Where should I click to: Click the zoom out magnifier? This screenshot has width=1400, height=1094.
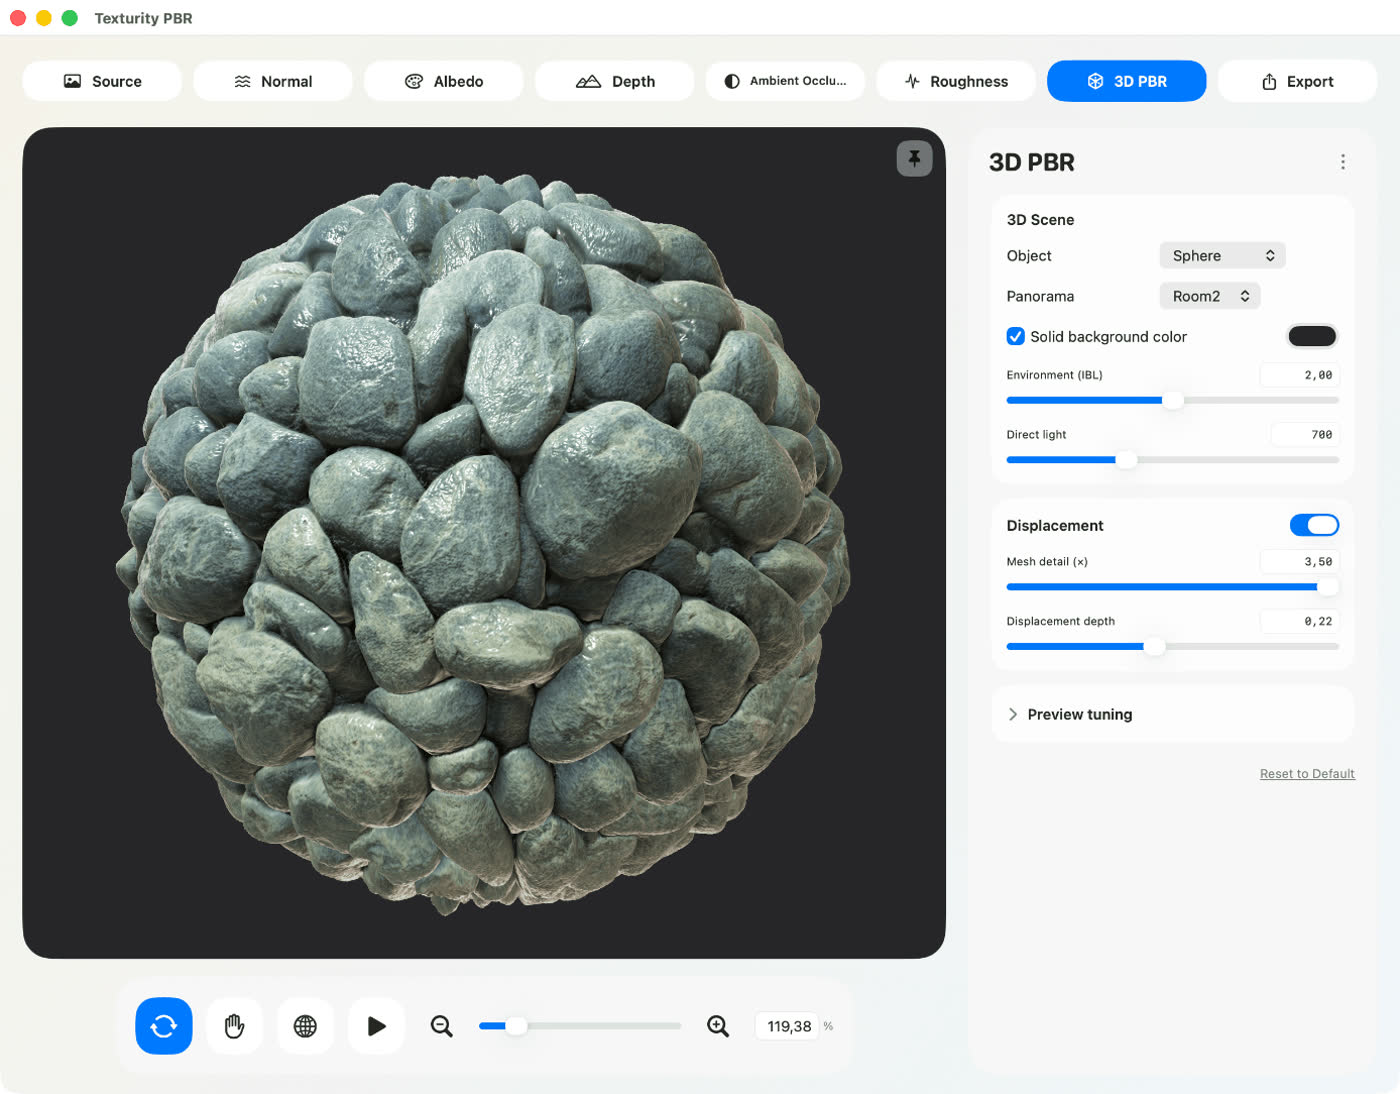pyautogui.click(x=441, y=1026)
